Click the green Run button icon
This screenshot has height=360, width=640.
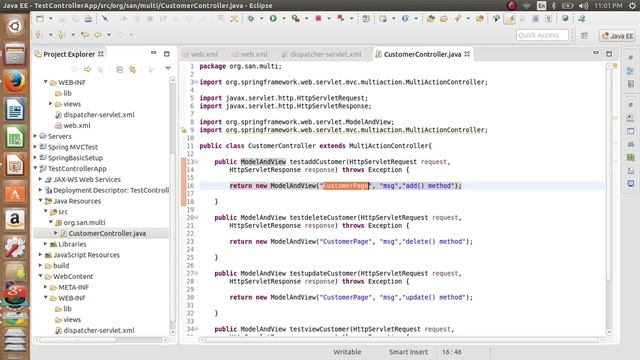[x=273, y=18]
